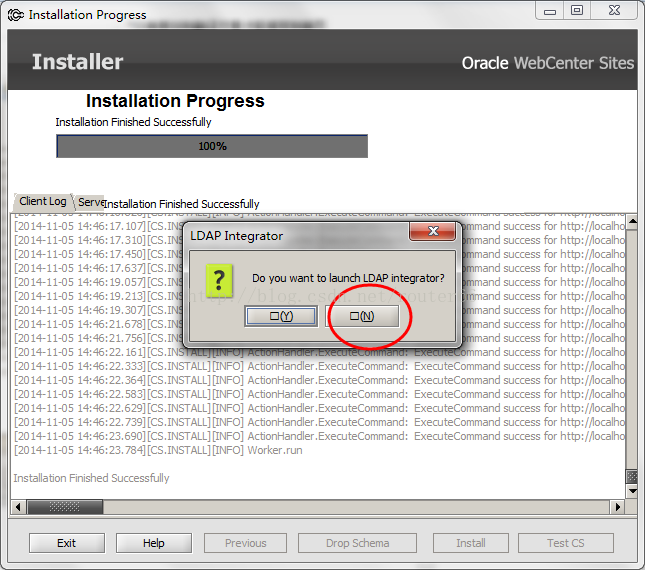Click the installer window title icon
Screen dimensions: 645x570
pos(16,15)
